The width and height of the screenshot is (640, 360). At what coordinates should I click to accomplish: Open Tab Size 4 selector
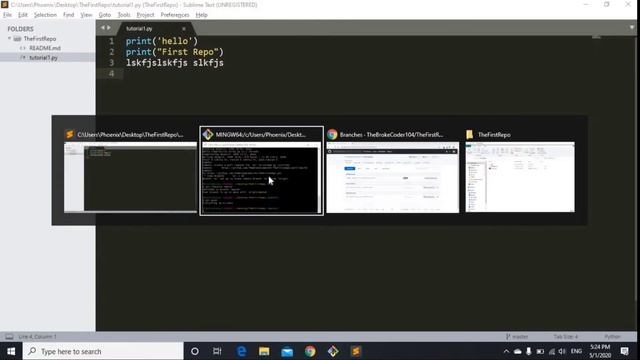pos(566,337)
